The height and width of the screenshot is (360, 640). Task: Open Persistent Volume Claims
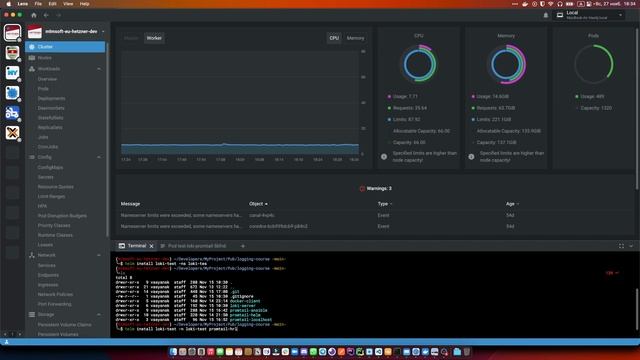click(x=64, y=325)
